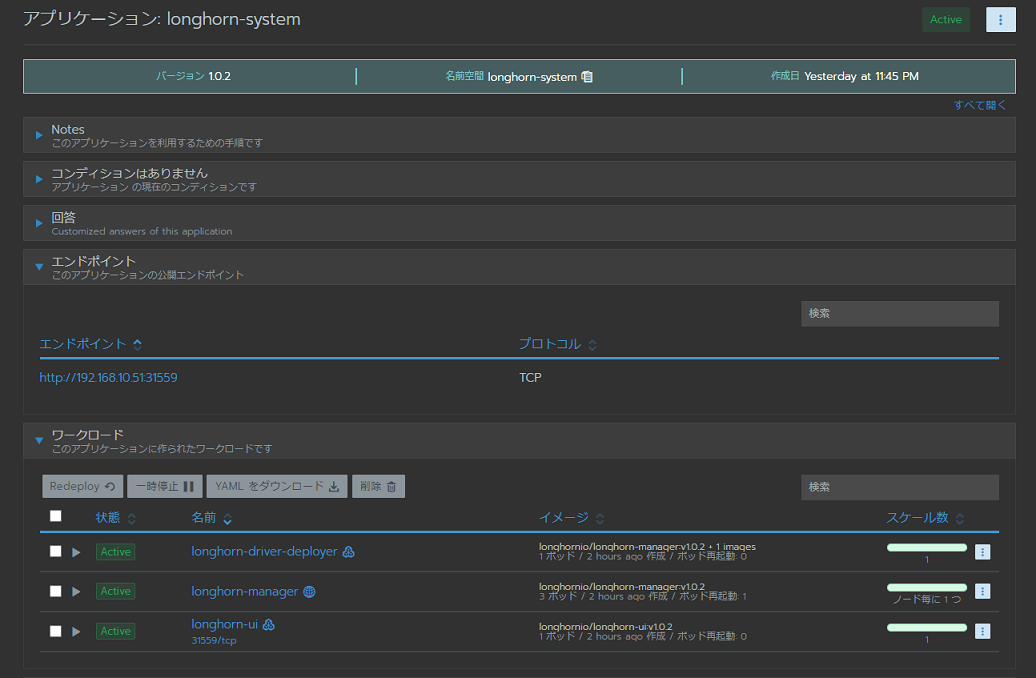1036x678 pixels.
Task: Copy the longhorn-system namespace to clipboard
Action: (587, 77)
